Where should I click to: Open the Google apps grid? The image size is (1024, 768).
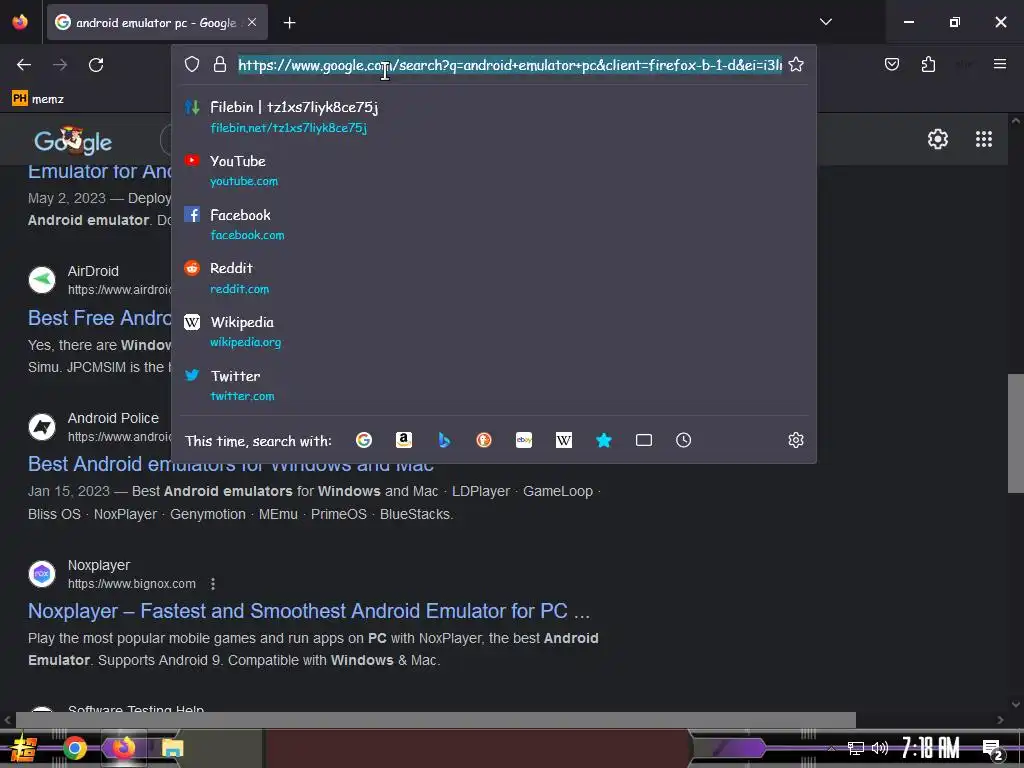point(984,139)
